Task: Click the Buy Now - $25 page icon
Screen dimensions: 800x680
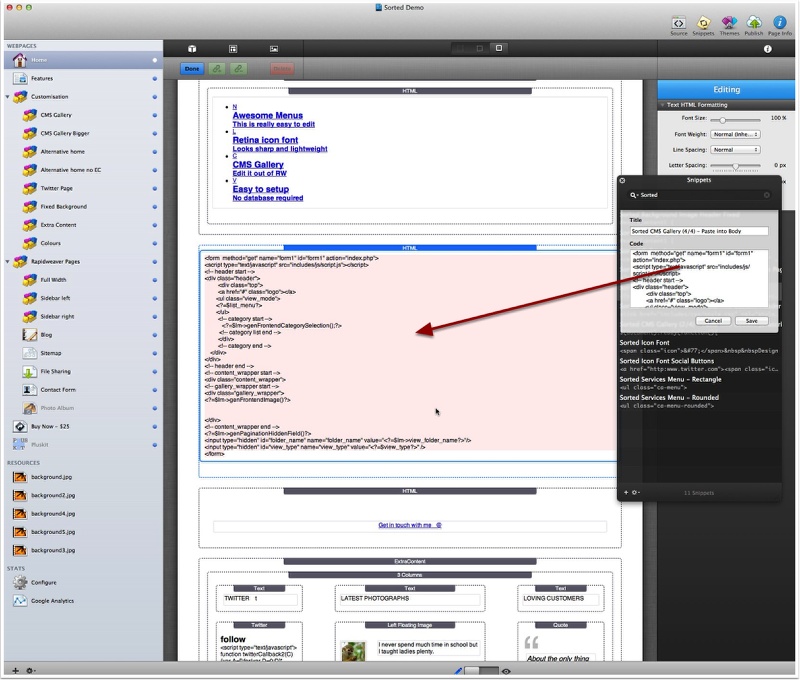Action: 20,426
